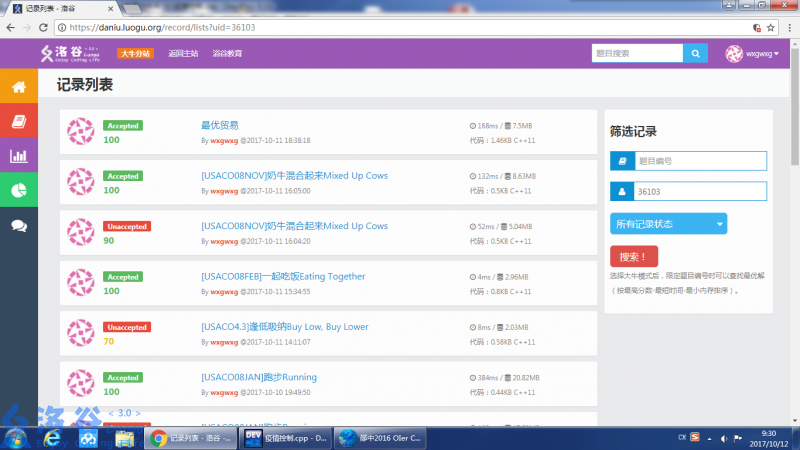This screenshot has width=800, height=450.
Task: Select the 大牛分站 nav item
Action: (135, 54)
